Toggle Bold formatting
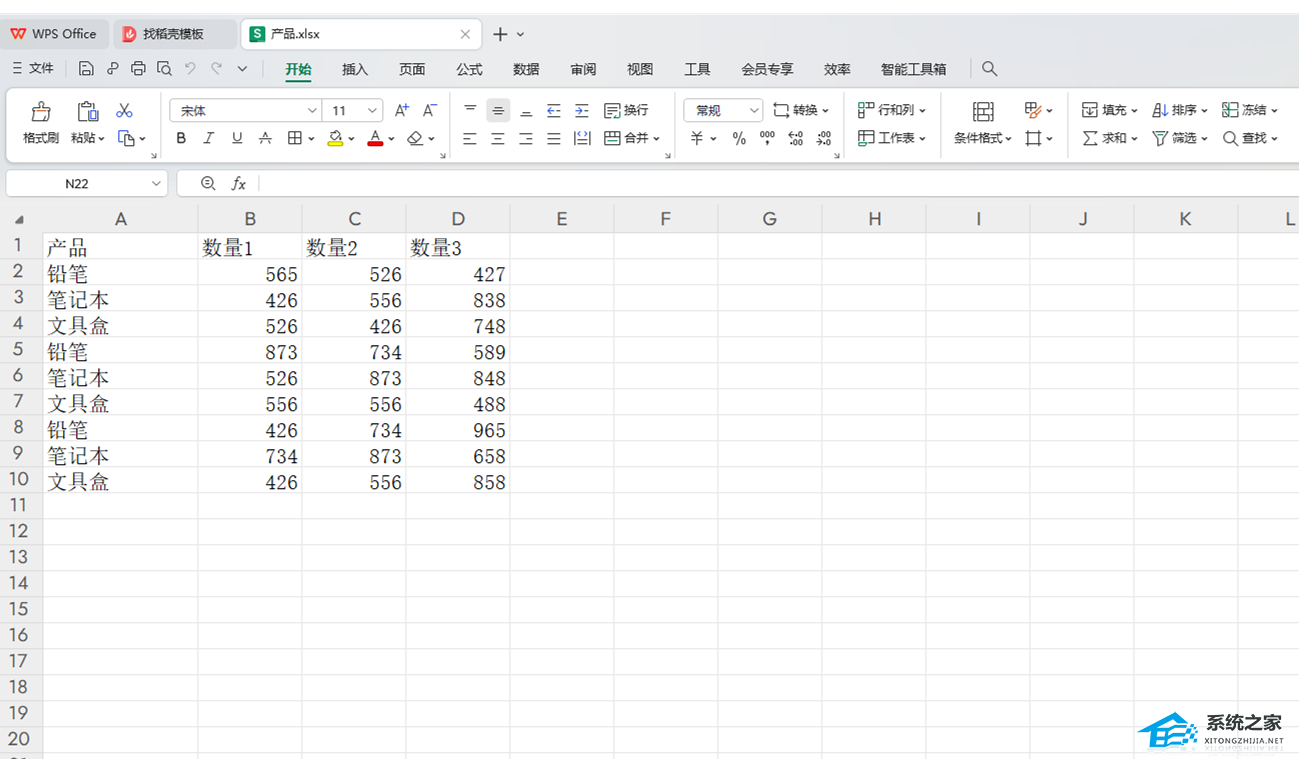The height and width of the screenshot is (759, 1299). [x=181, y=138]
